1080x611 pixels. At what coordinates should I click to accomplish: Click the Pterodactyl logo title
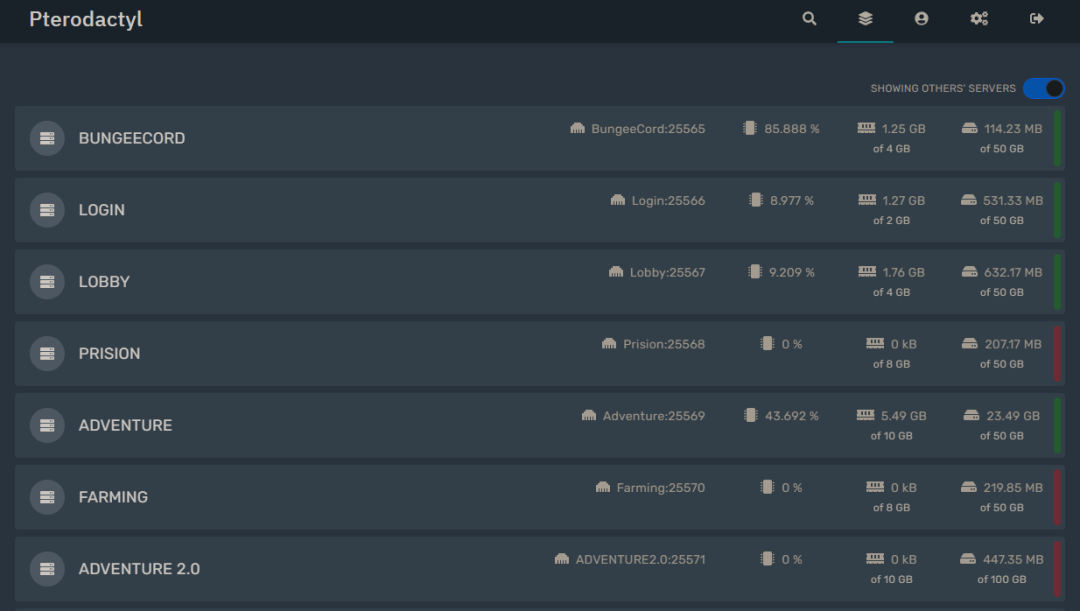(x=86, y=20)
